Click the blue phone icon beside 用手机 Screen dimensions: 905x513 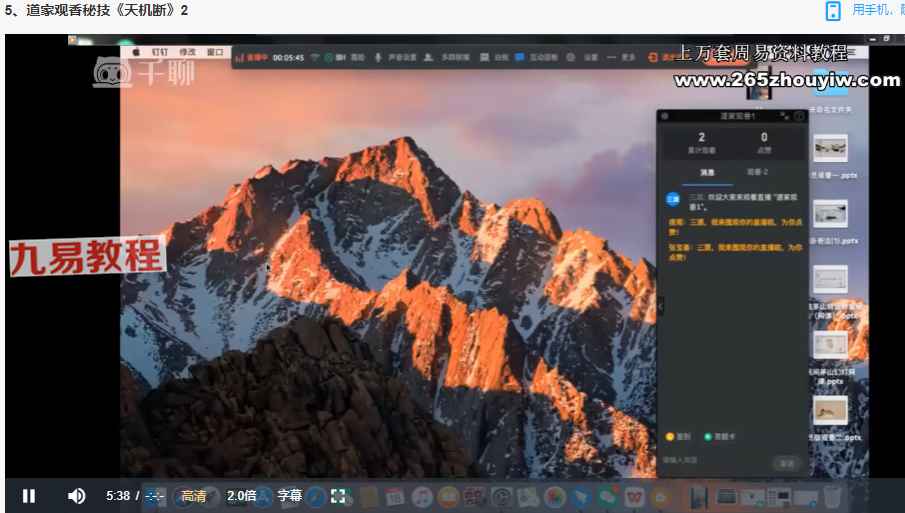833,10
